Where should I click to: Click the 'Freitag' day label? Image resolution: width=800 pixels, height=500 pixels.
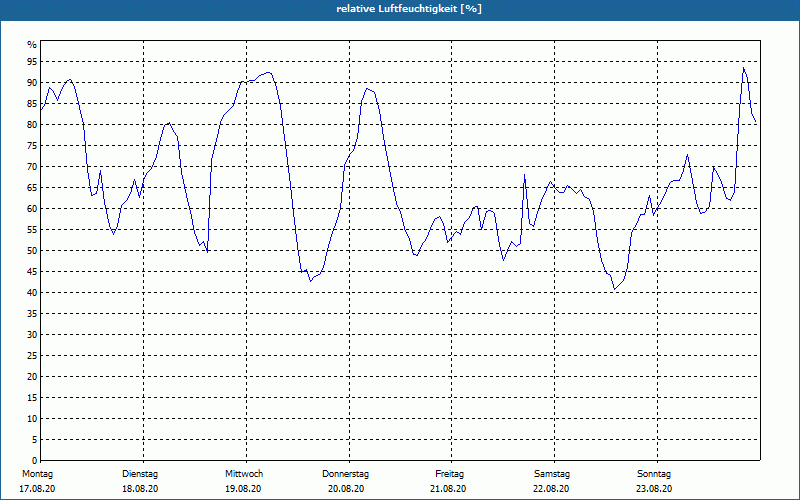(449, 474)
